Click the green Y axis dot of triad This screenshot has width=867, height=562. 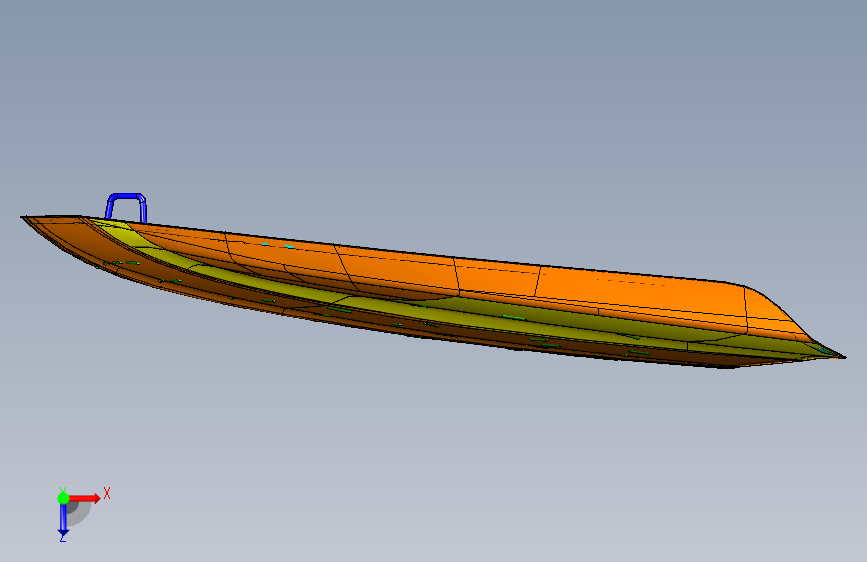[64, 498]
